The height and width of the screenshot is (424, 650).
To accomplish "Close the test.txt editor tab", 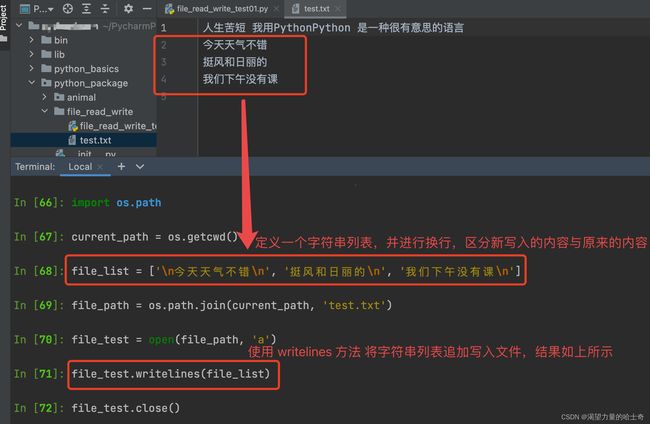I will 338,9.
